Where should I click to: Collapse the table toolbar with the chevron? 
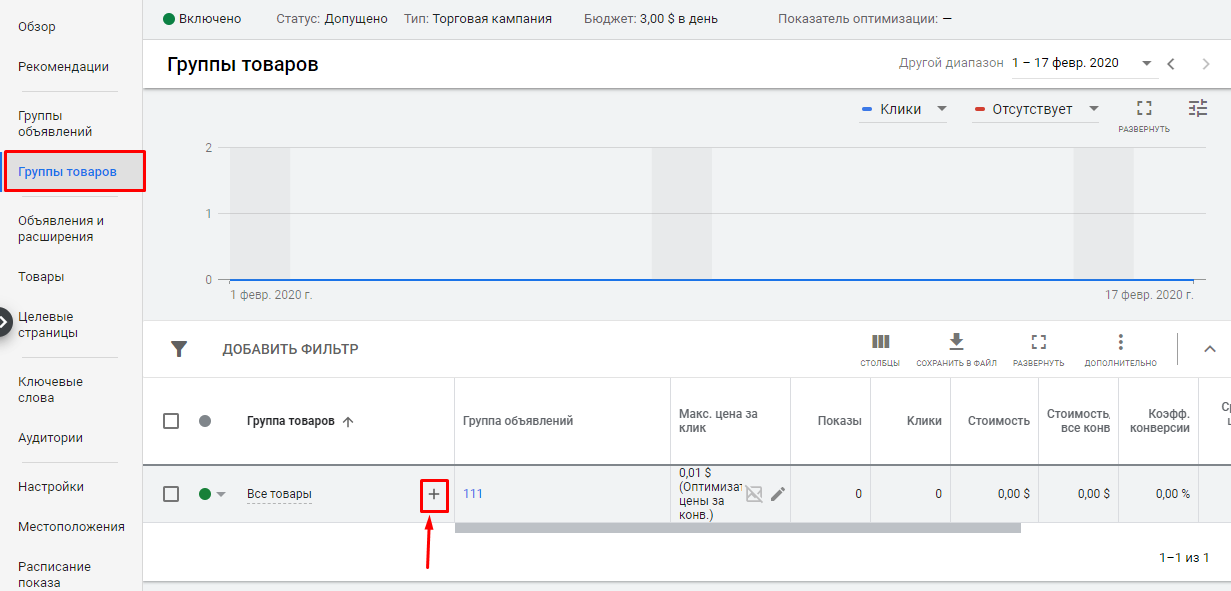1209,349
